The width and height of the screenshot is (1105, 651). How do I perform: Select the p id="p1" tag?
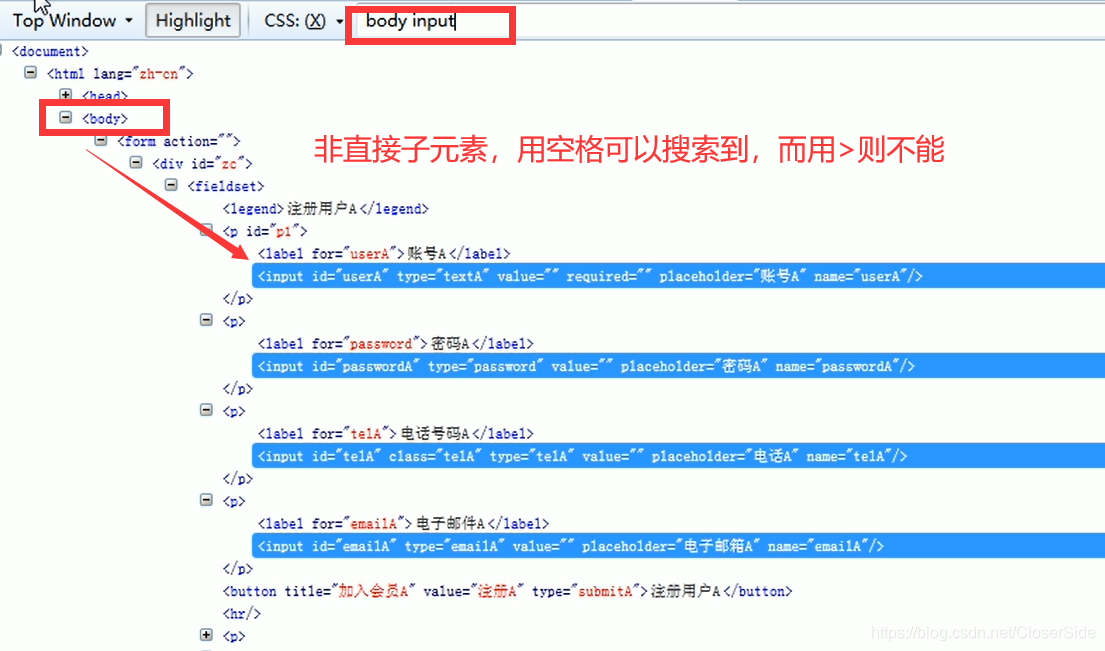click(x=265, y=231)
